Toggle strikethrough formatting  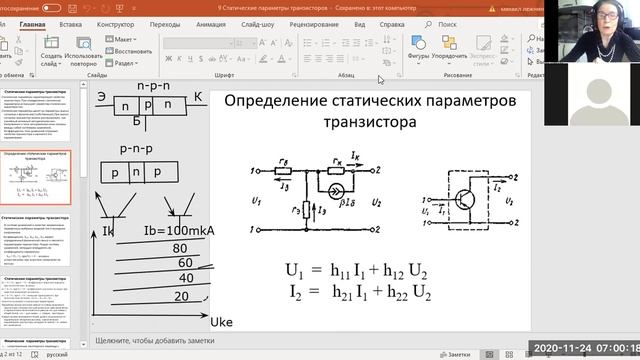[x=211, y=59]
